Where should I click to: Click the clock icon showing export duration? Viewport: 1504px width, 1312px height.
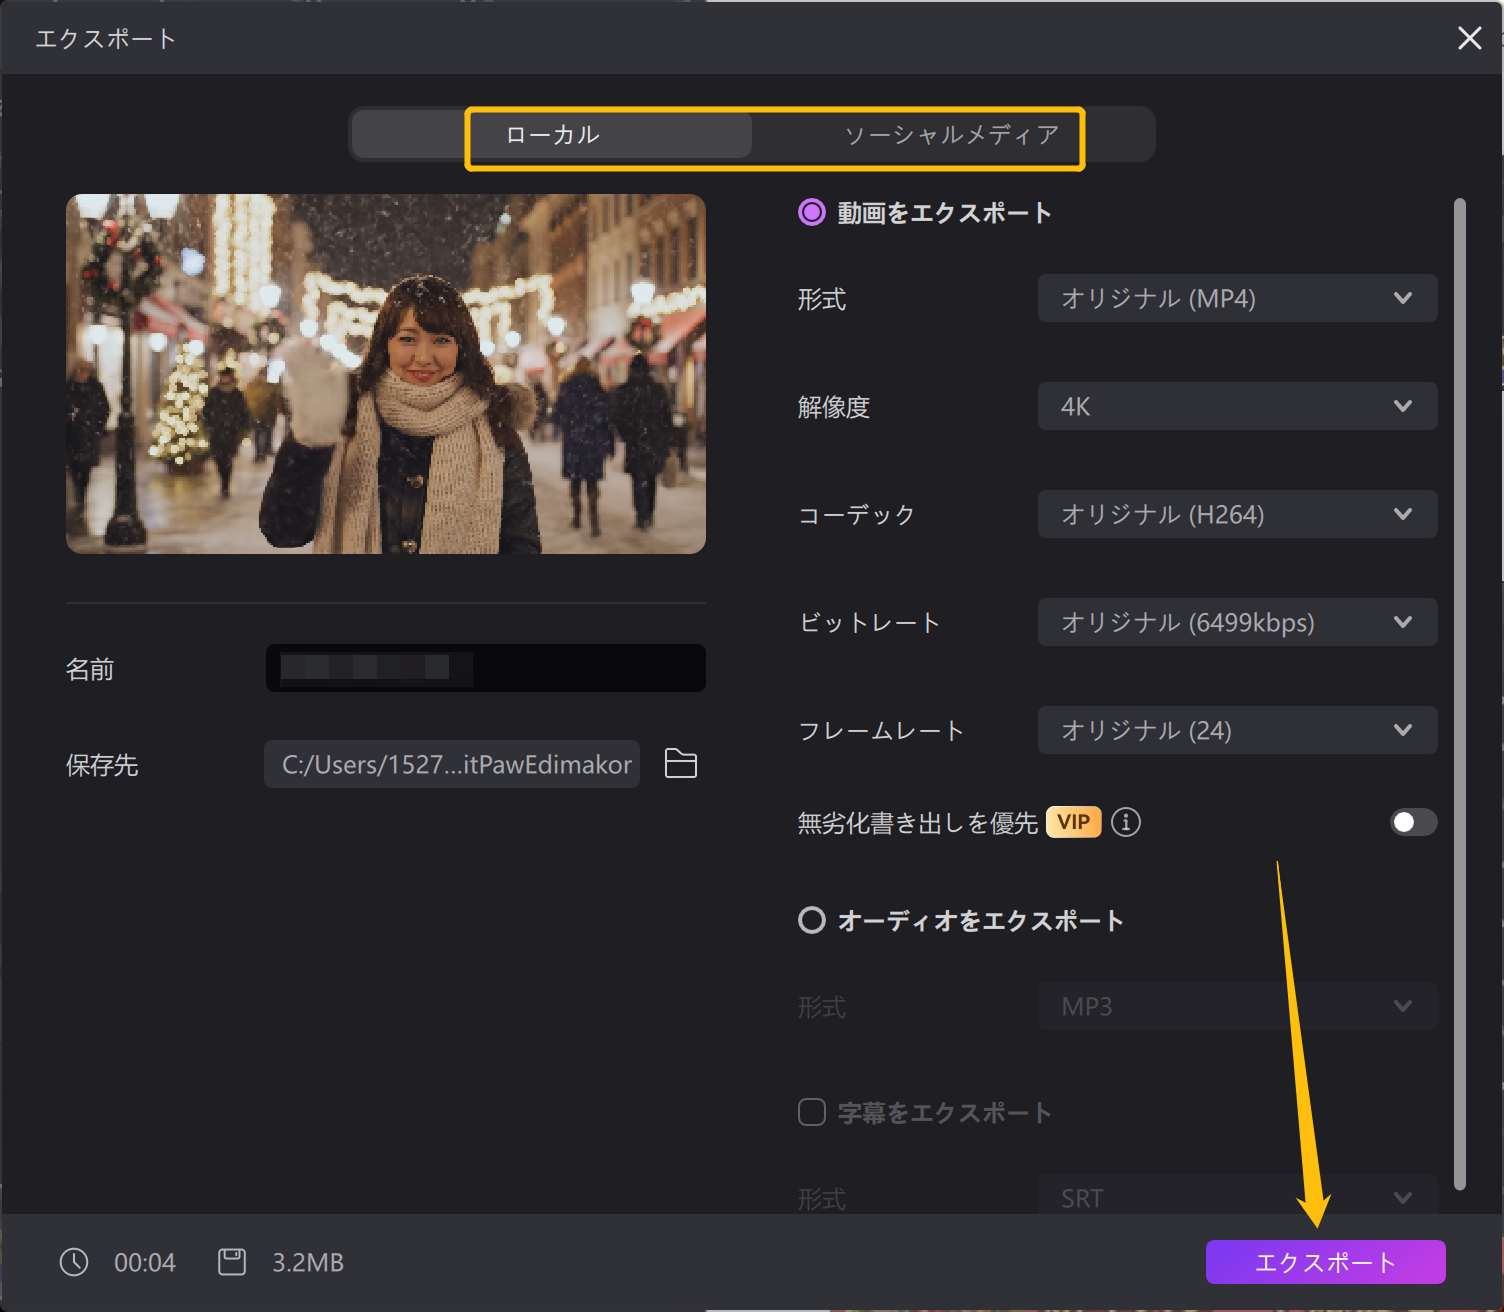pos(71,1262)
